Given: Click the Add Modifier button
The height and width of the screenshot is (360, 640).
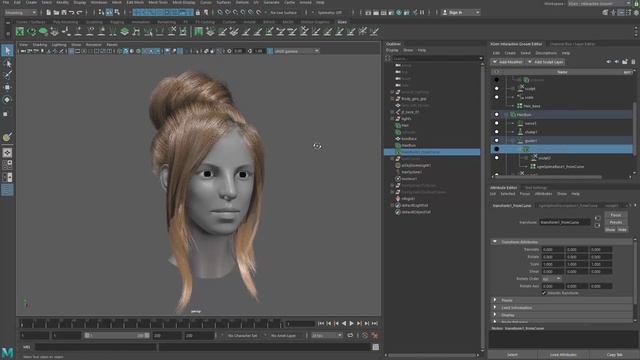Looking at the screenshot, I should 507,62.
